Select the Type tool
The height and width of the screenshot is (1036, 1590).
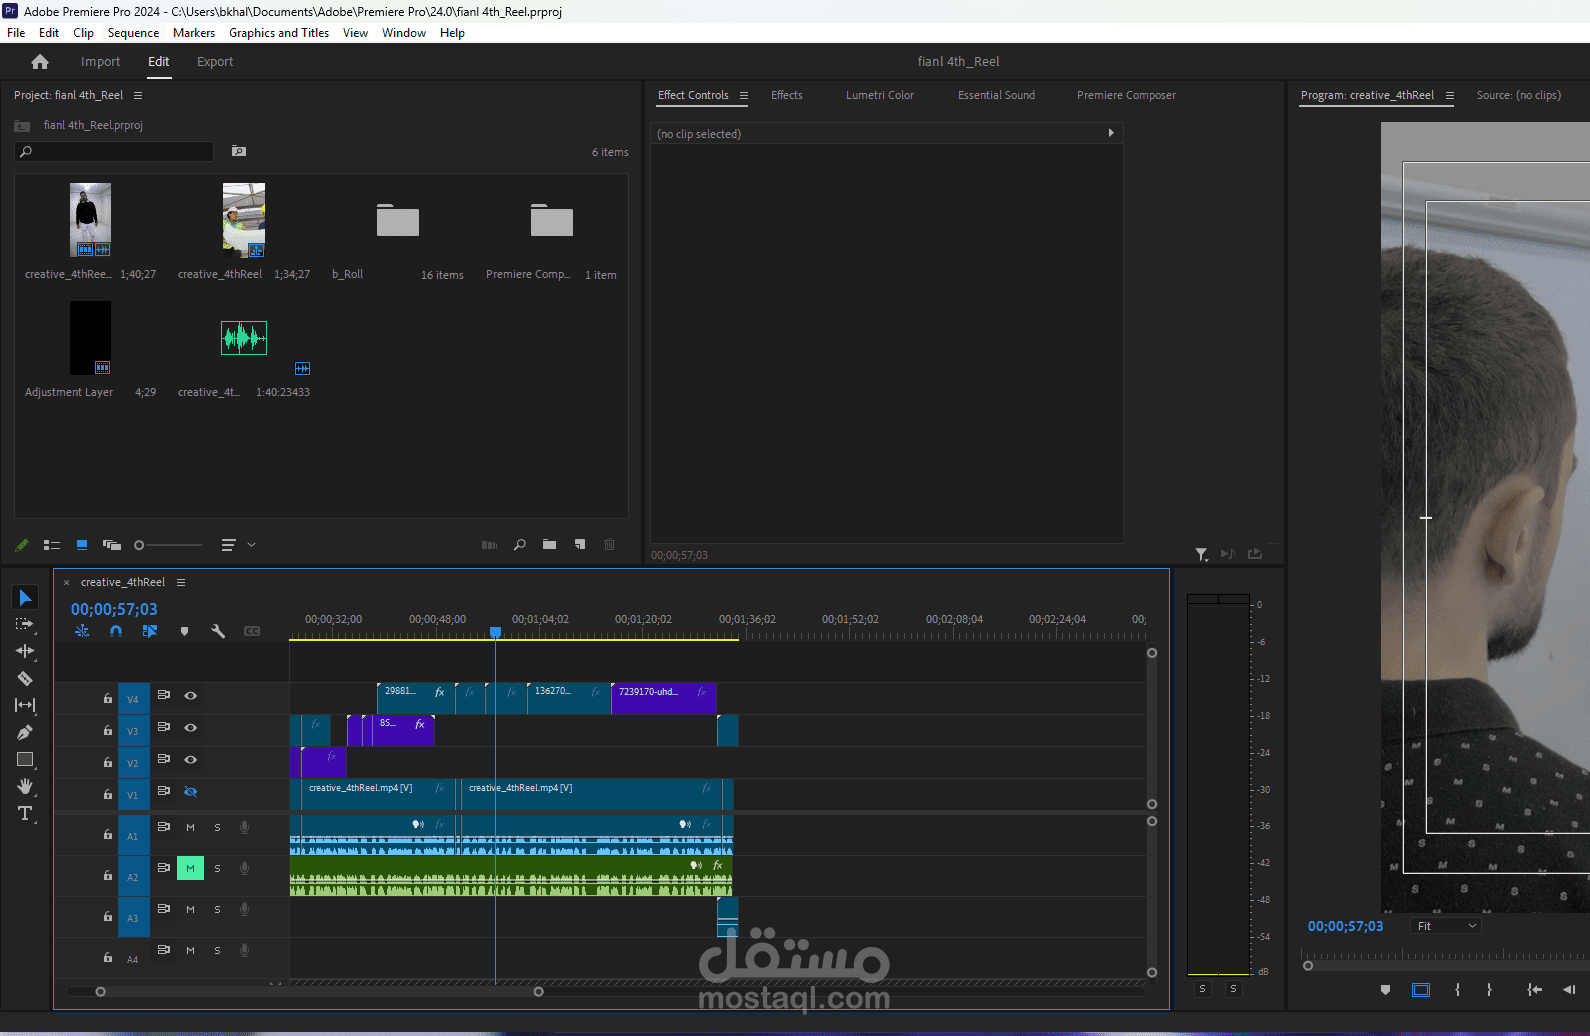tap(25, 814)
